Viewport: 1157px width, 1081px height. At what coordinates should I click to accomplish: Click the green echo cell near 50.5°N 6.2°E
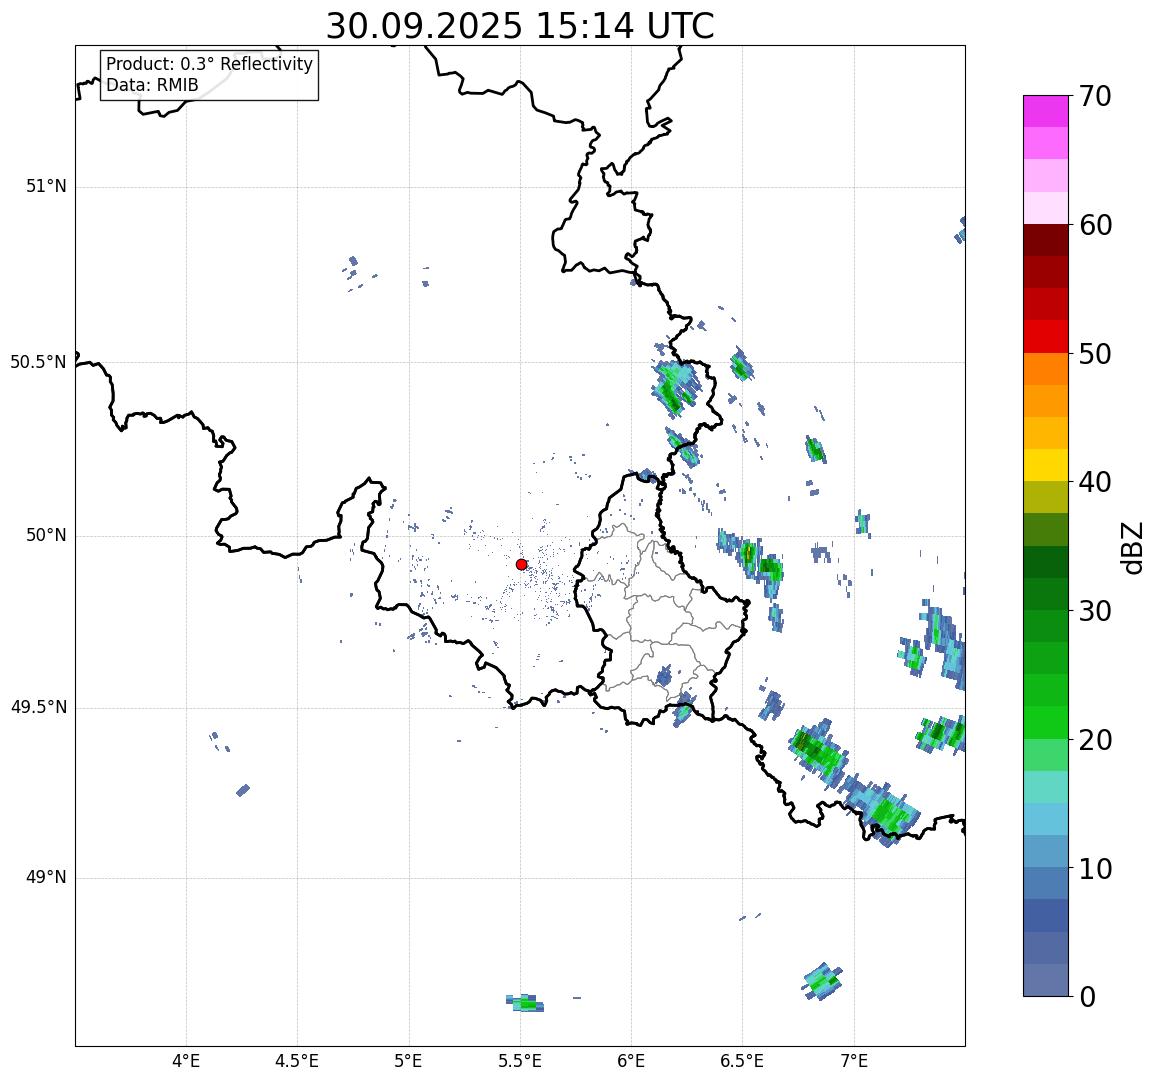(x=674, y=387)
